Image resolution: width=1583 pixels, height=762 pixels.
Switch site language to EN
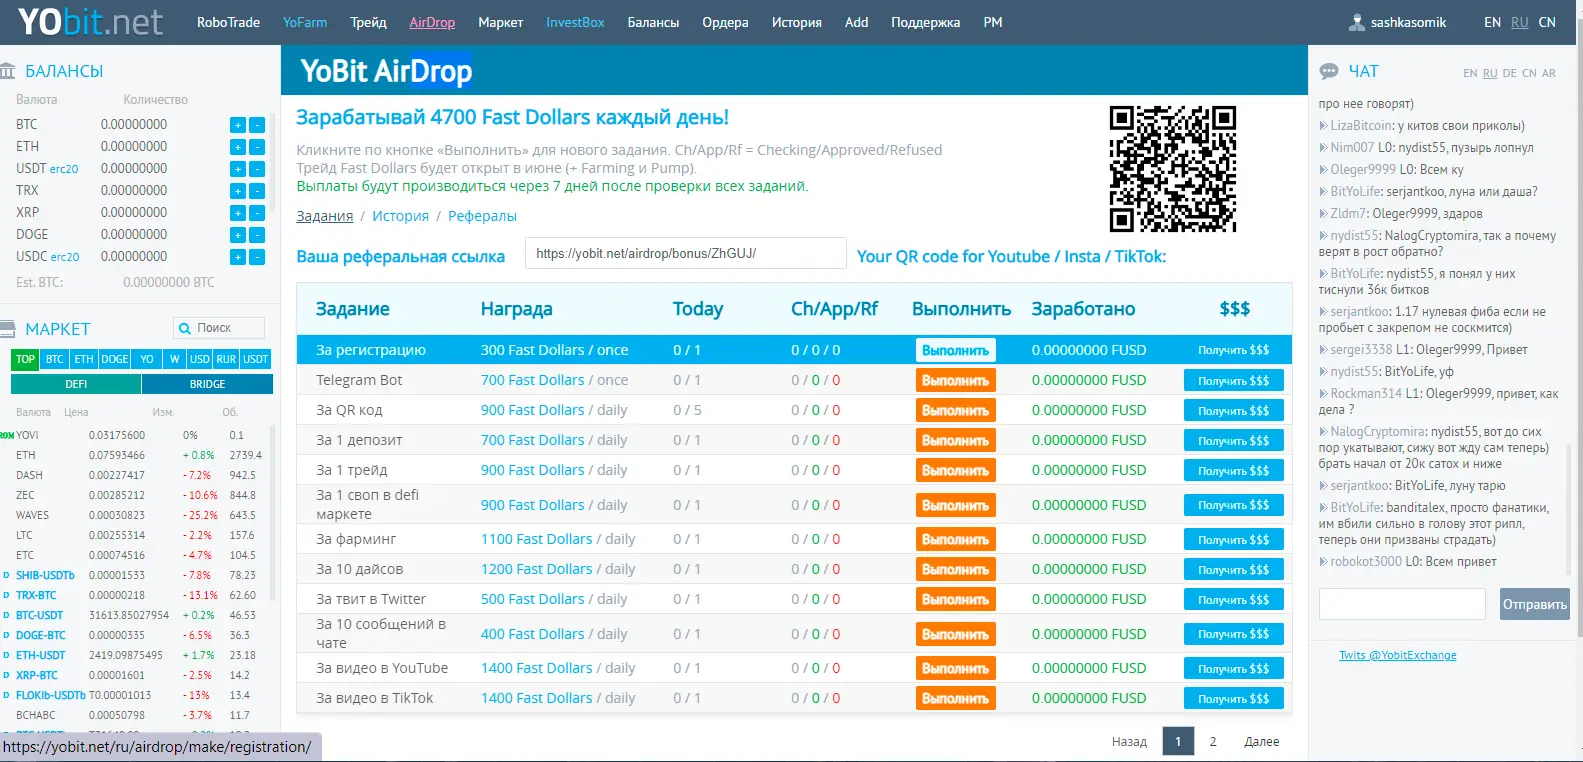coord(1492,22)
